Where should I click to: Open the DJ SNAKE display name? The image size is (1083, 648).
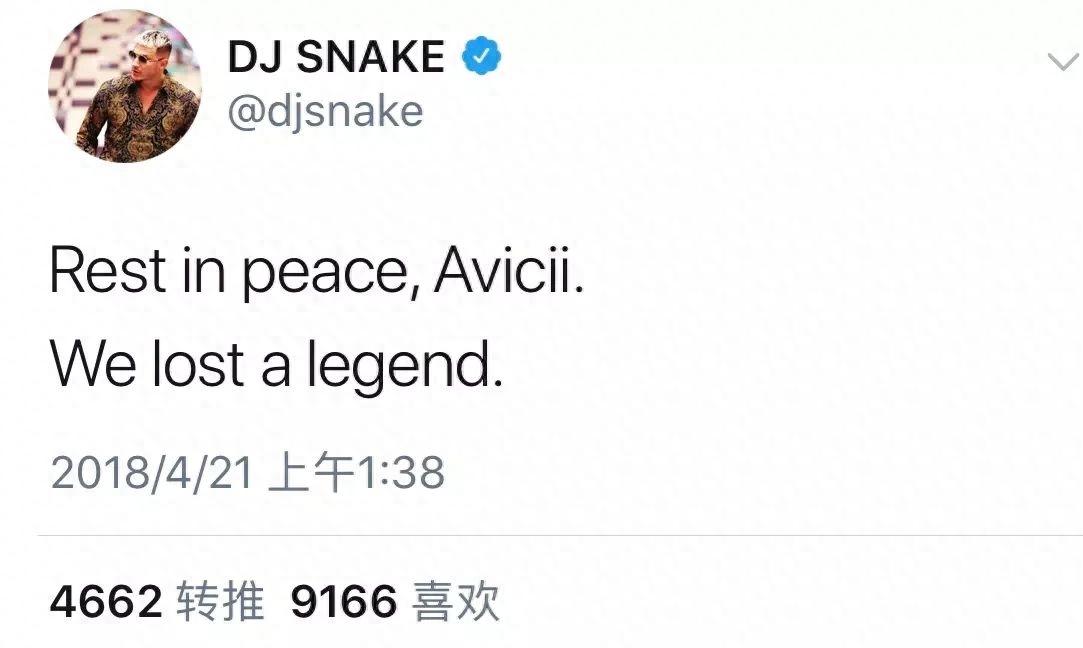[336, 57]
